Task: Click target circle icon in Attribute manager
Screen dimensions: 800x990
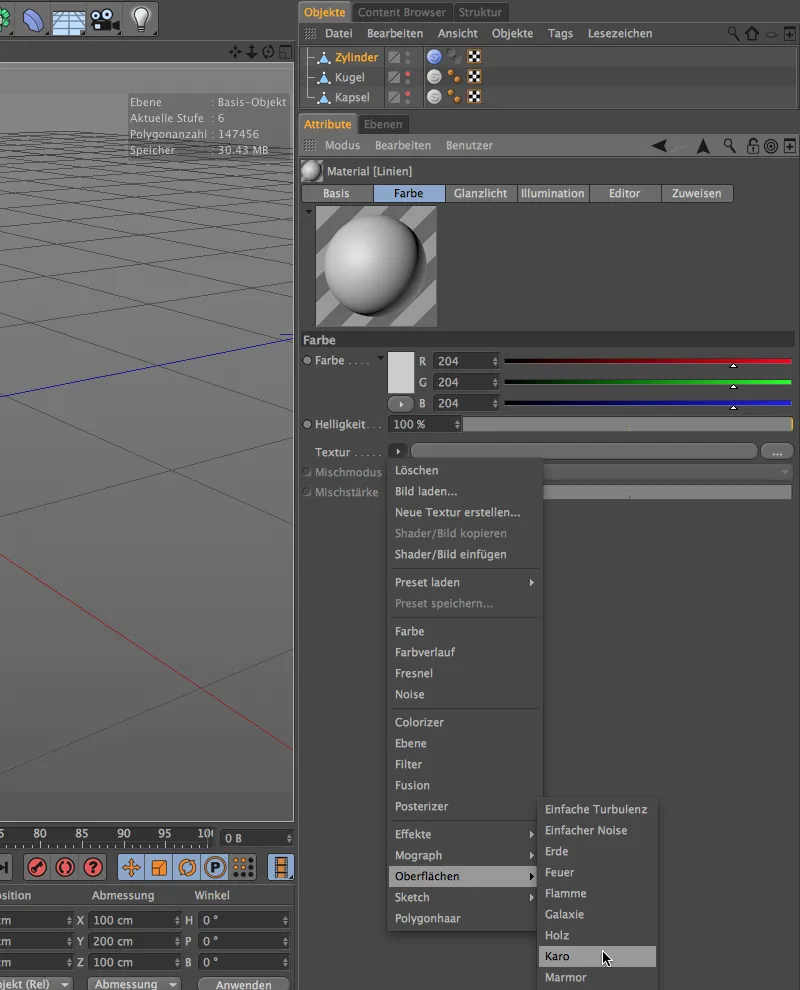Action: [x=771, y=146]
